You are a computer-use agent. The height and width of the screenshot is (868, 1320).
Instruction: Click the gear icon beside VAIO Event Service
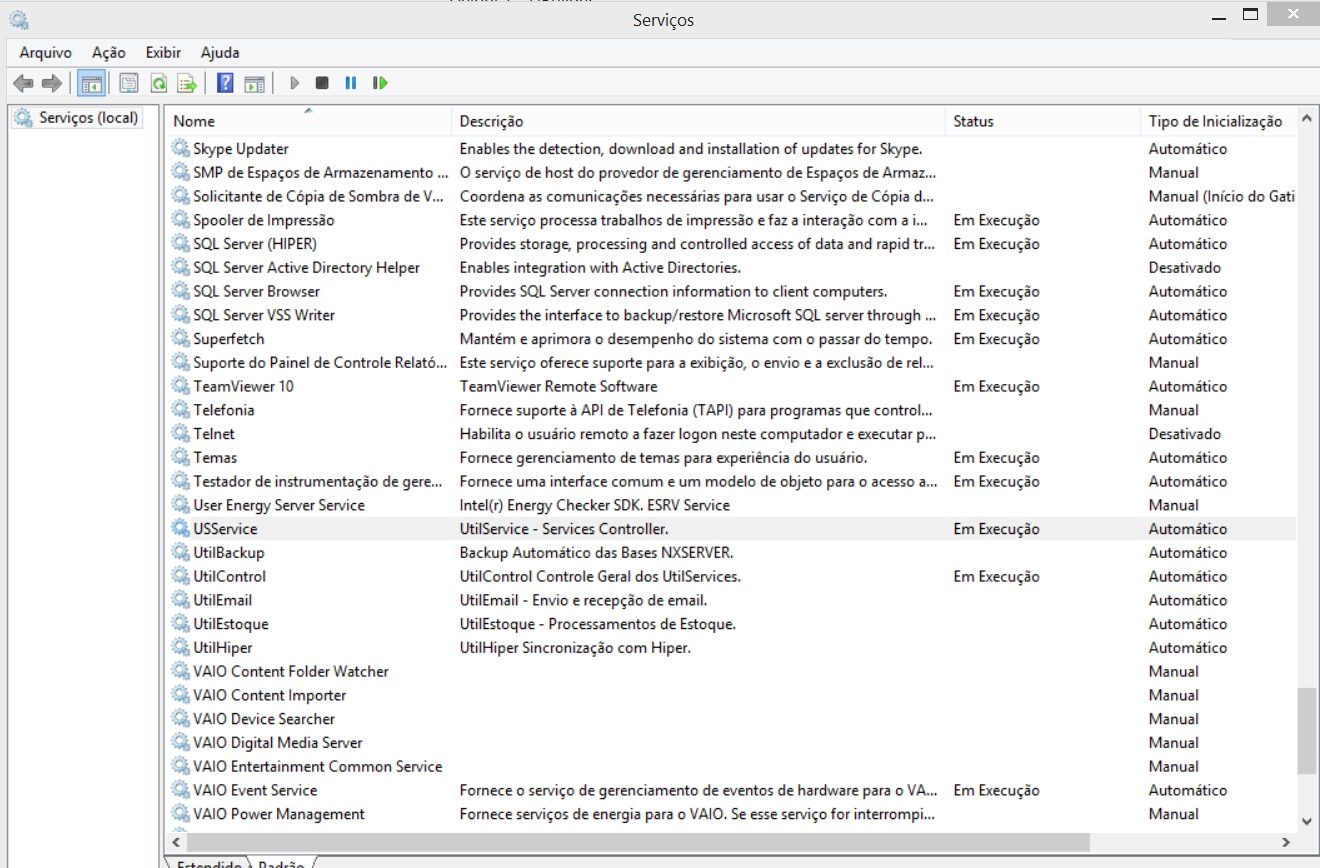180,790
